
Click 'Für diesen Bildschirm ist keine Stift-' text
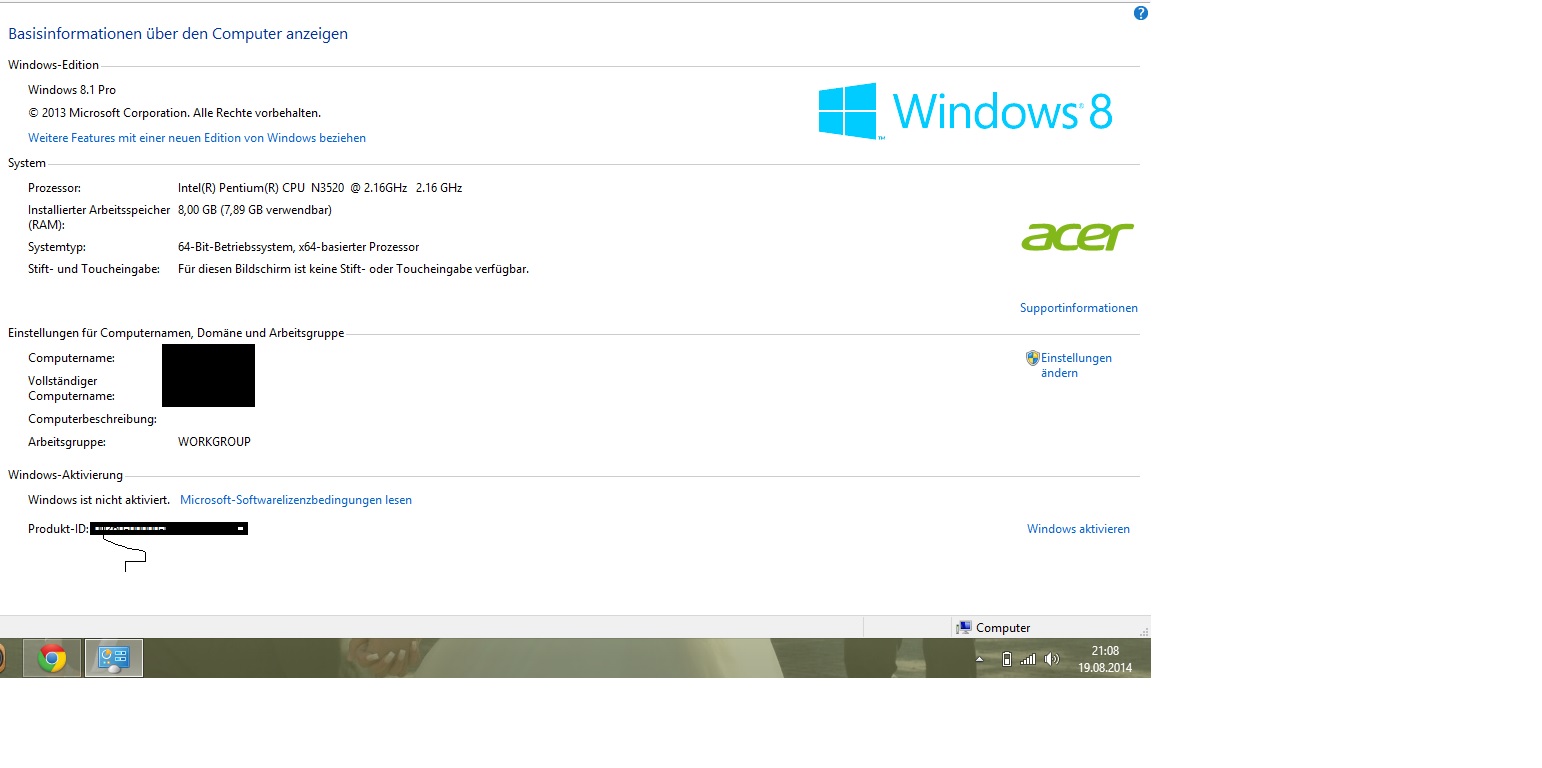353,269
